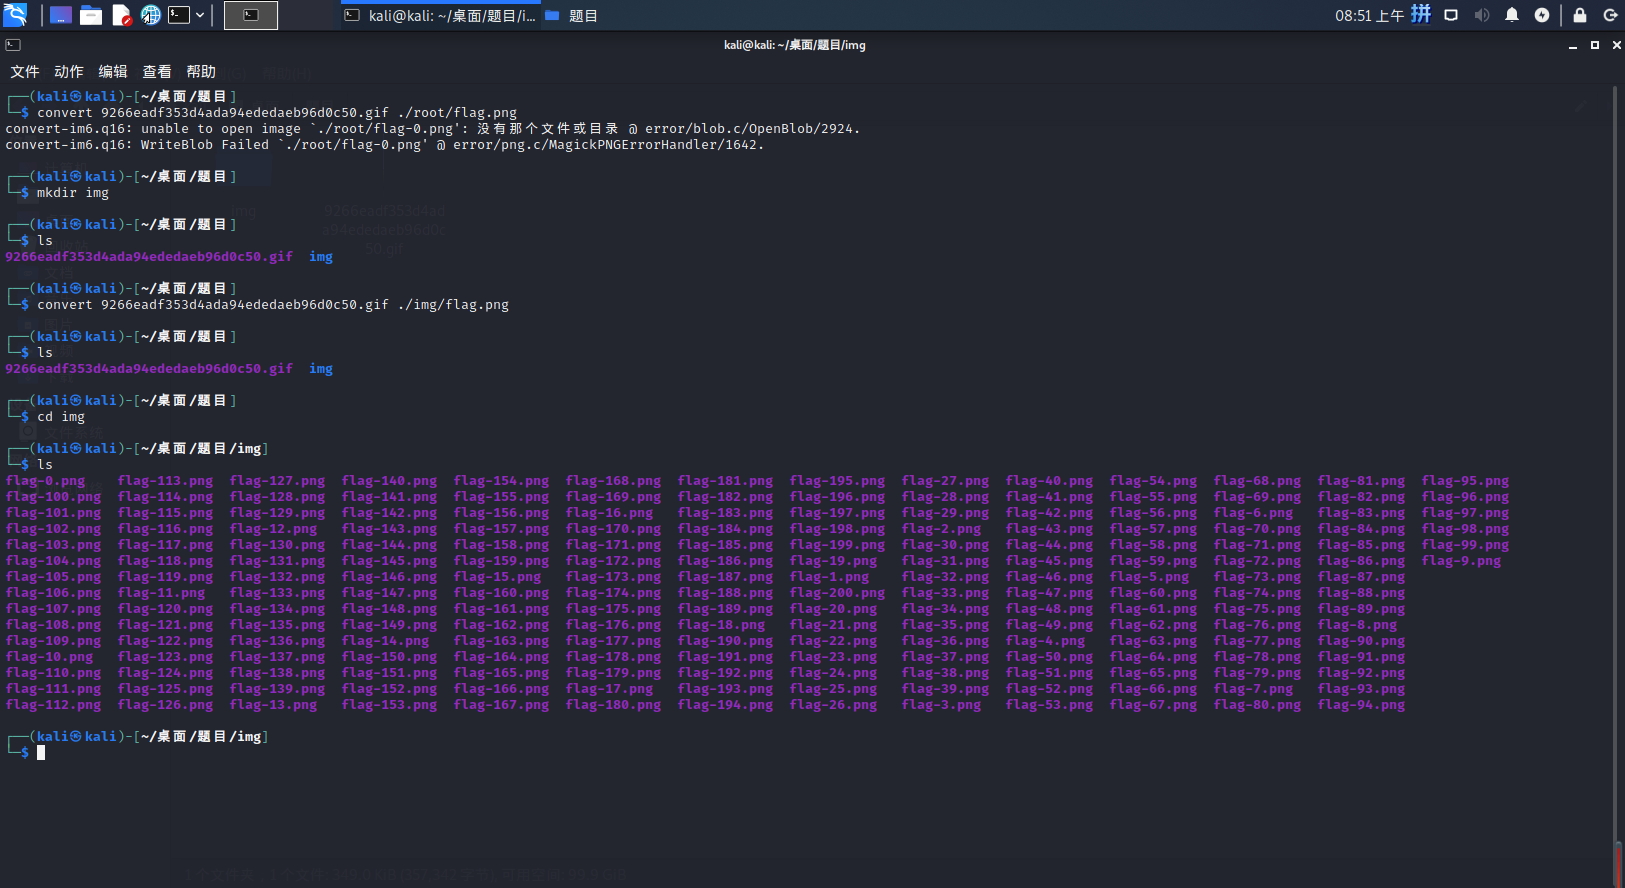Click flag-95.png filename
This screenshot has height=888, width=1625.
(1465, 481)
